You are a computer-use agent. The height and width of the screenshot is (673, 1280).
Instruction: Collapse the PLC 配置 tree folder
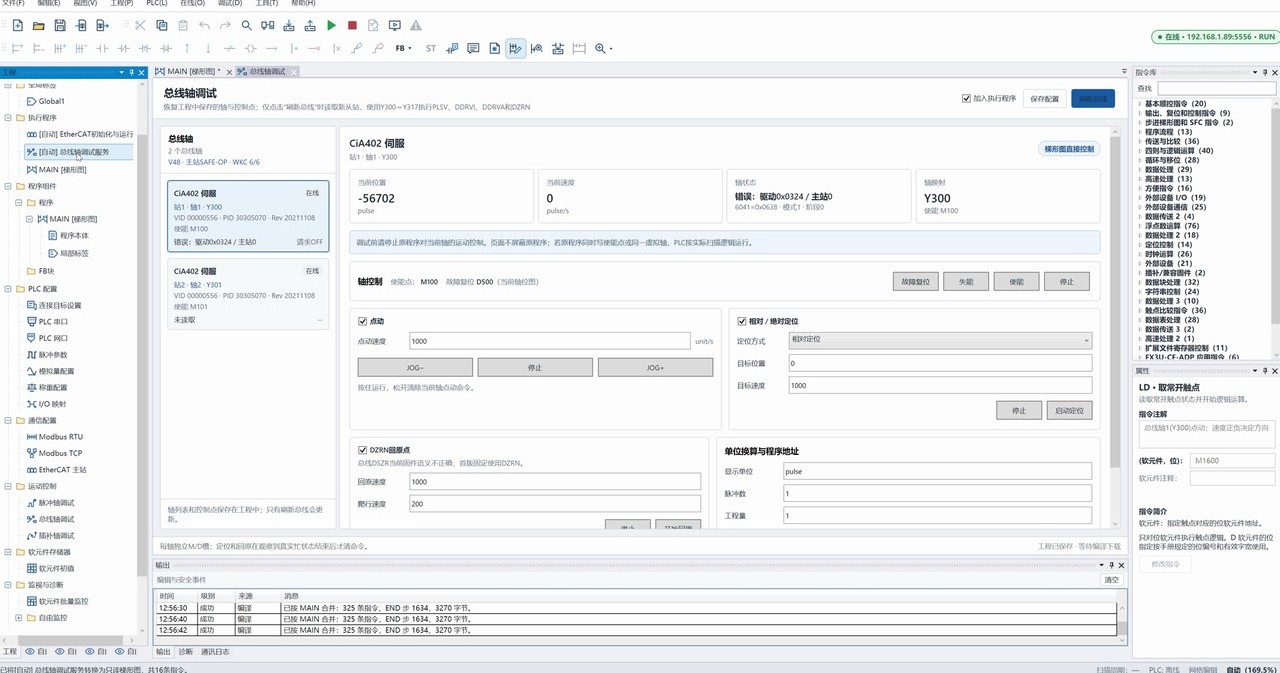(x=9, y=289)
